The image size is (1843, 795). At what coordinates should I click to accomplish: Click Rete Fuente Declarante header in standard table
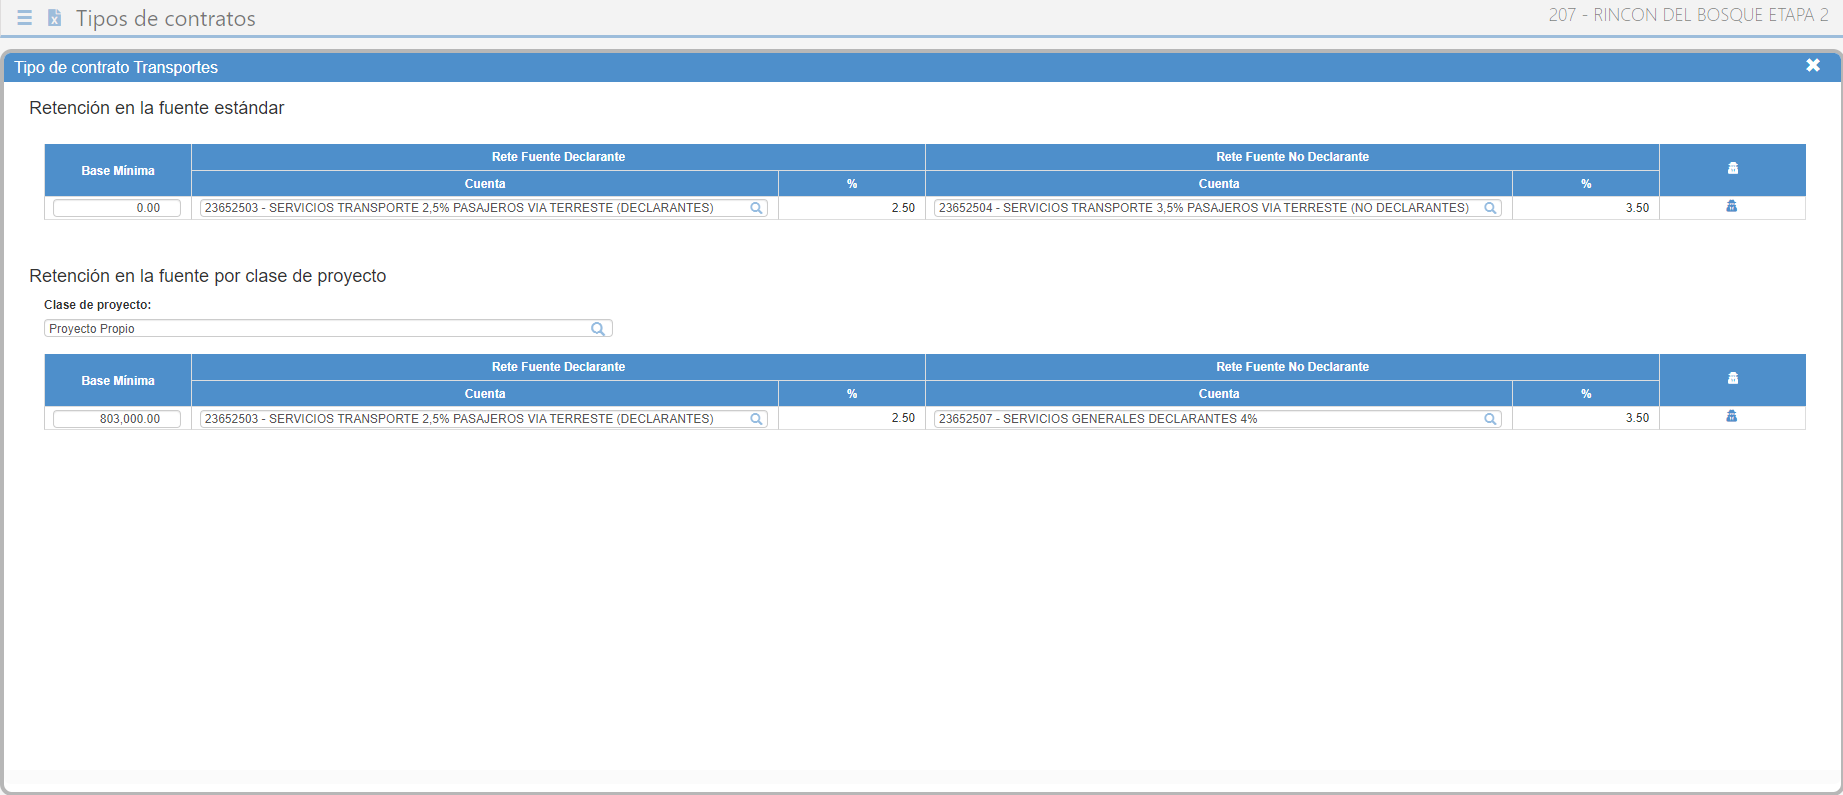pyautogui.click(x=558, y=157)
